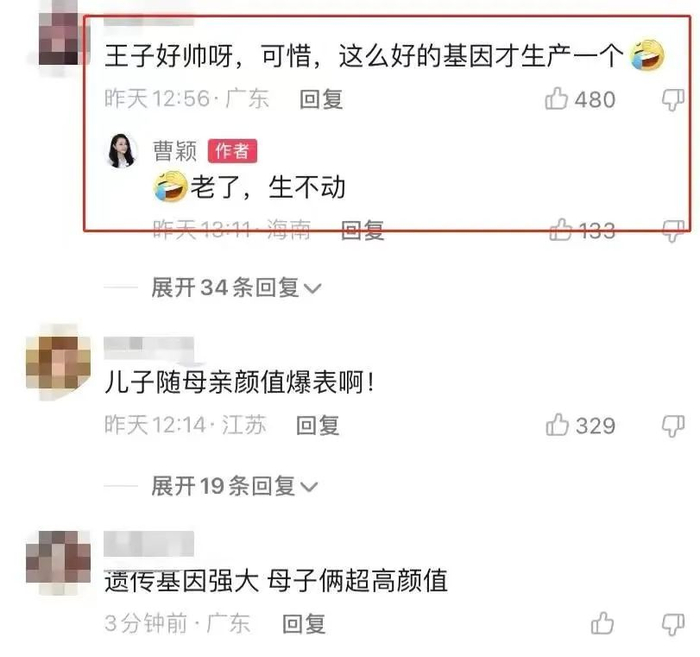
Task: Like the 遗传基因强大 comment
Action: (602, 623)
